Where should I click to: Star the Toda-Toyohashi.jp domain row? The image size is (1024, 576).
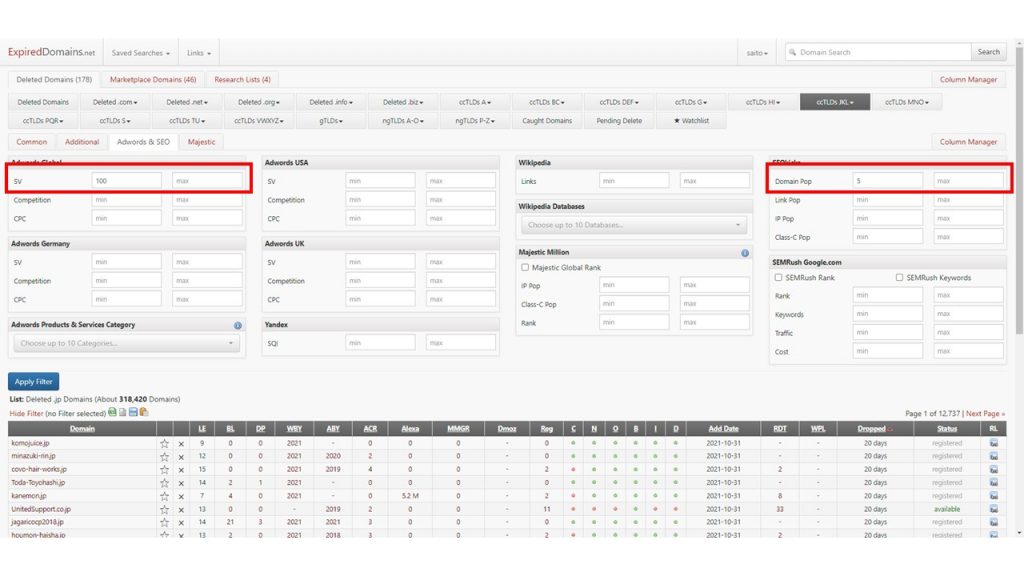click(x=165, y=483)
